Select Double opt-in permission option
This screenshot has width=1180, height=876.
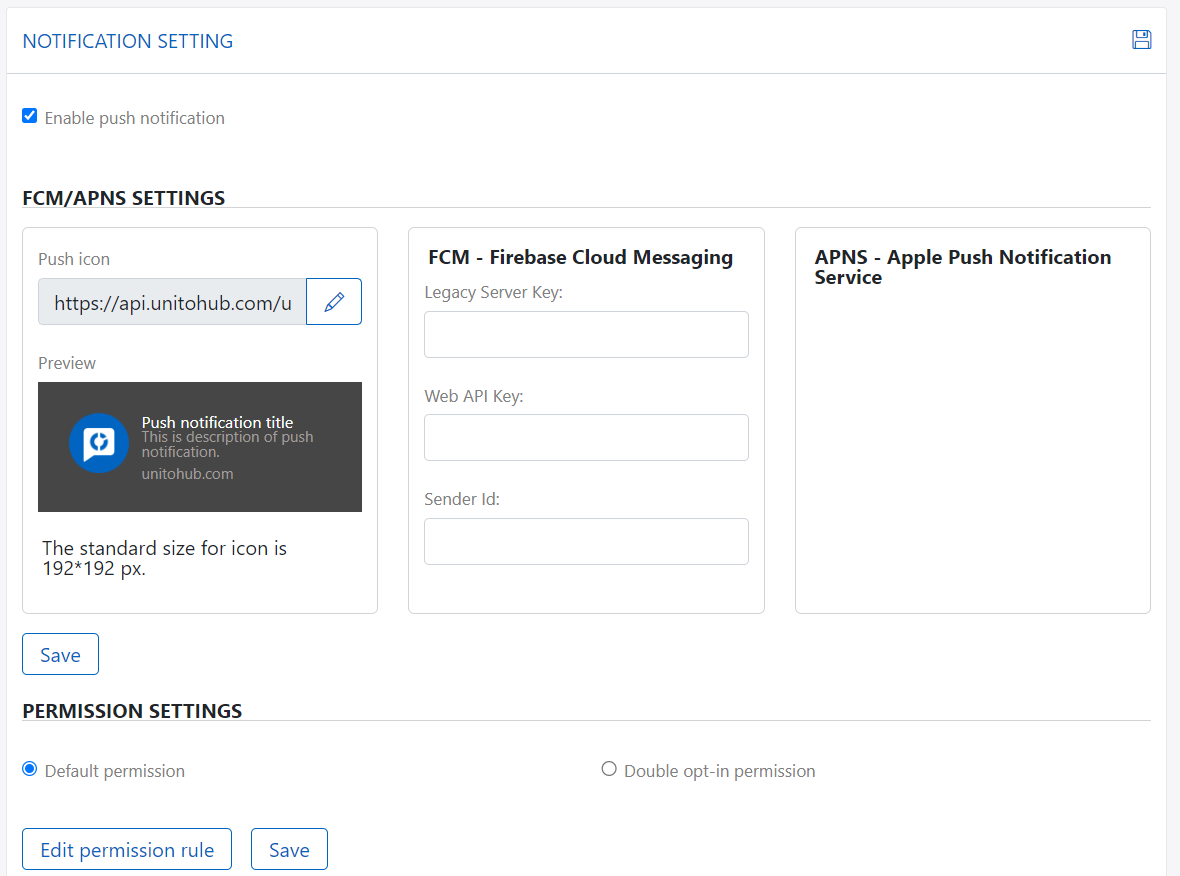click(609, 768)
